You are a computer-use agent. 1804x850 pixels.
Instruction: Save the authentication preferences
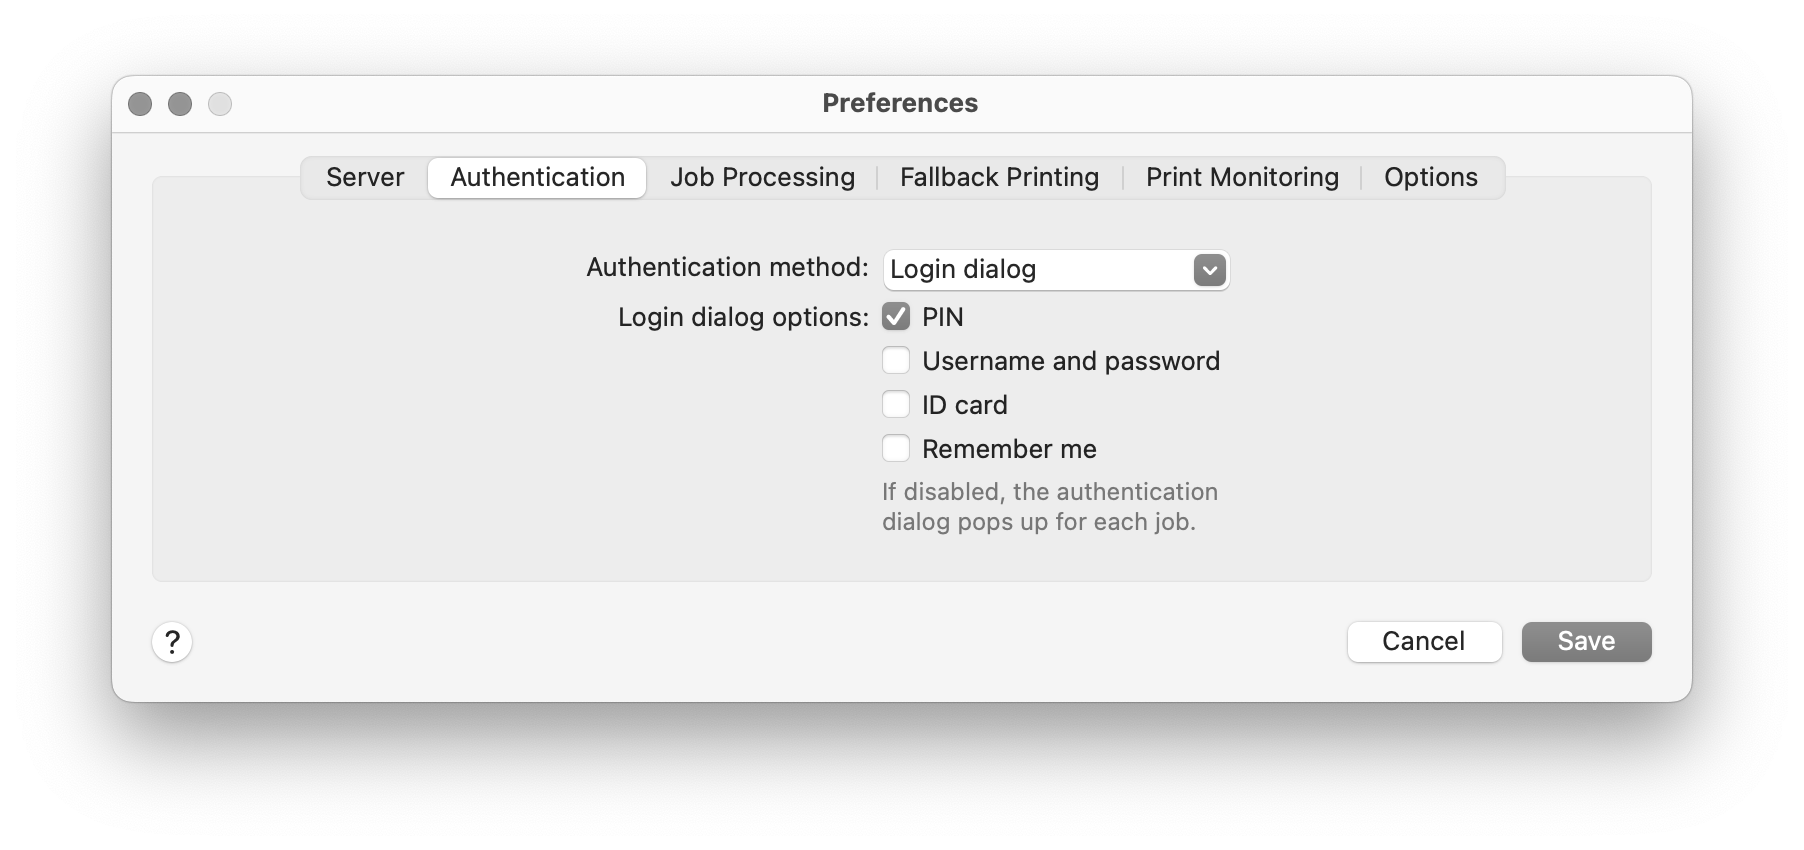[x=1585, y=641]
